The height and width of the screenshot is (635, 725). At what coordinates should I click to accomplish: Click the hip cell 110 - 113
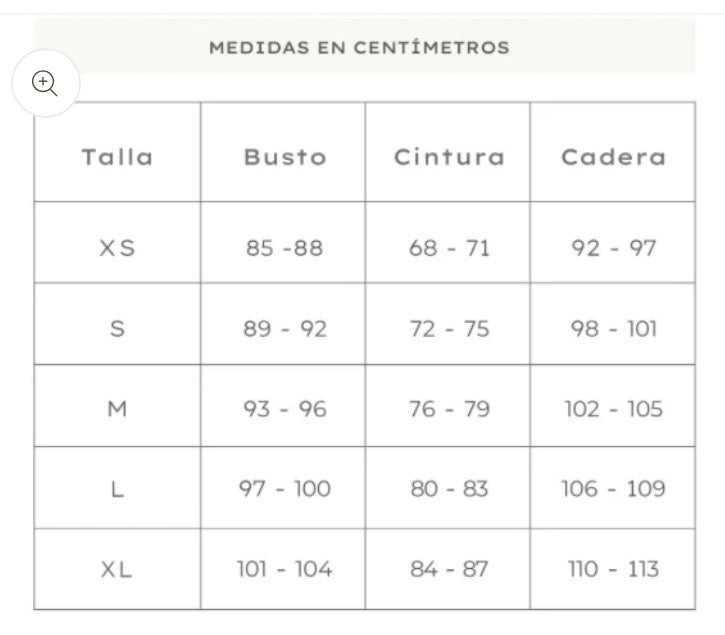(x=613, y=569)
